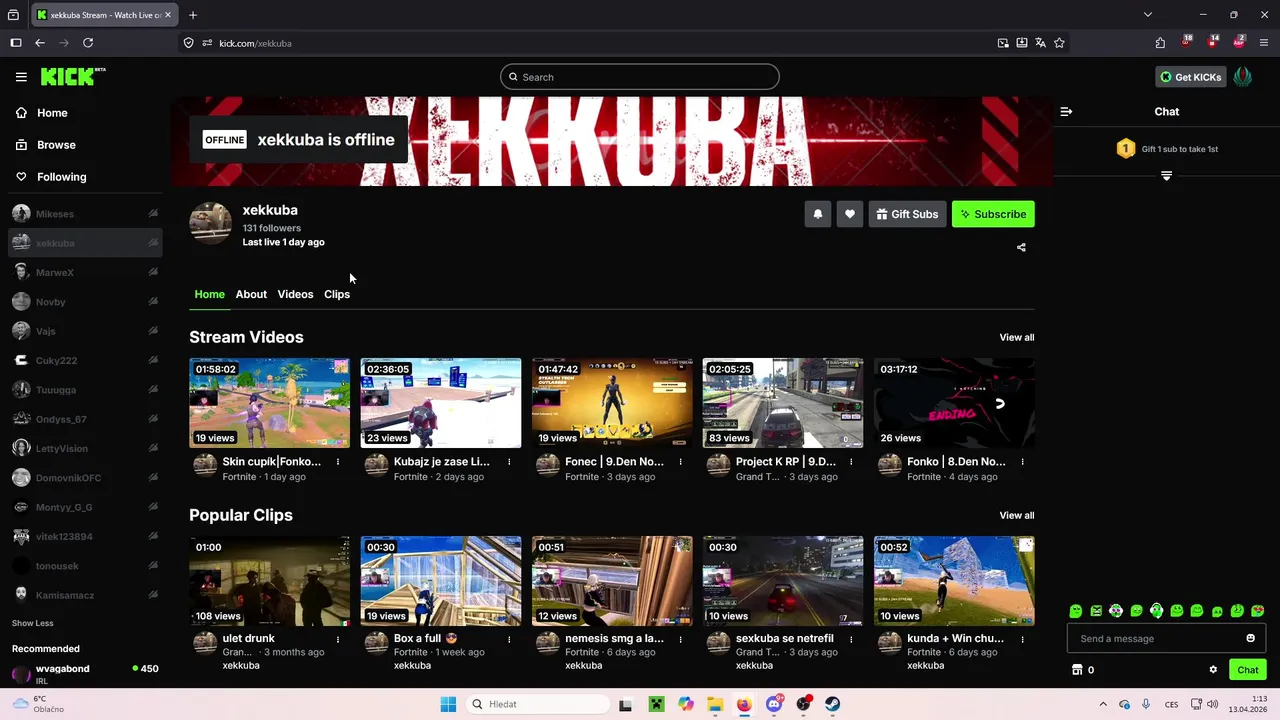Open Steam from the taskbar
Screen dimensions: 1280x720
[x=832, y=704]
